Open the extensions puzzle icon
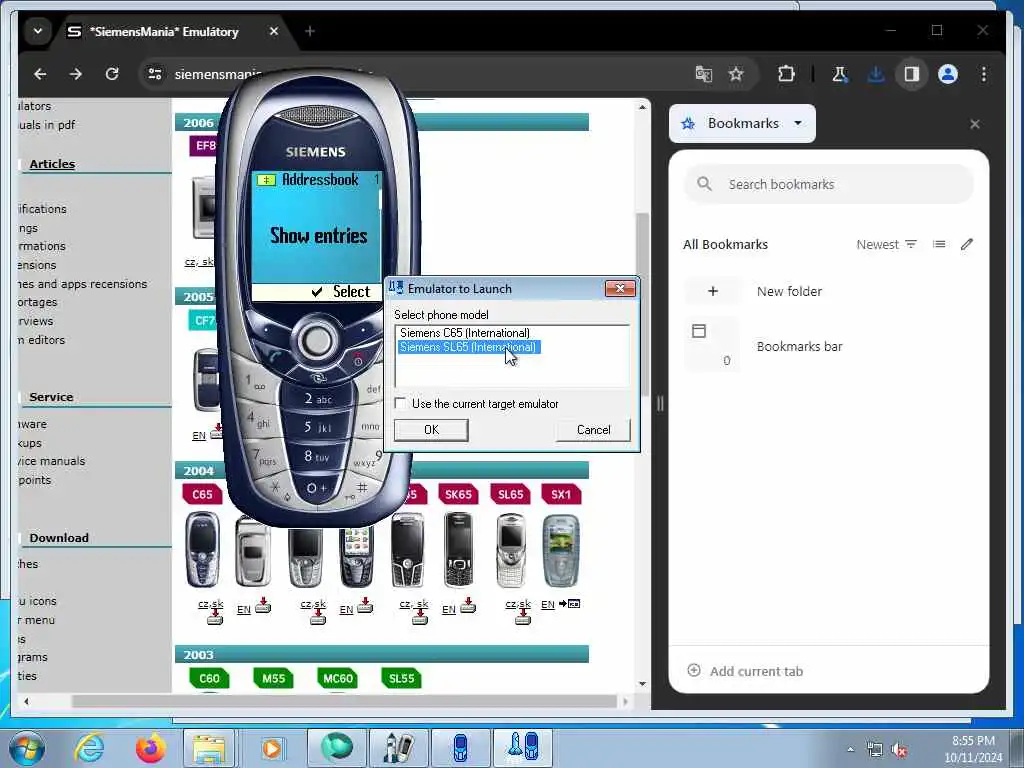Viewport: 1024px width, 768px height. 786,74
